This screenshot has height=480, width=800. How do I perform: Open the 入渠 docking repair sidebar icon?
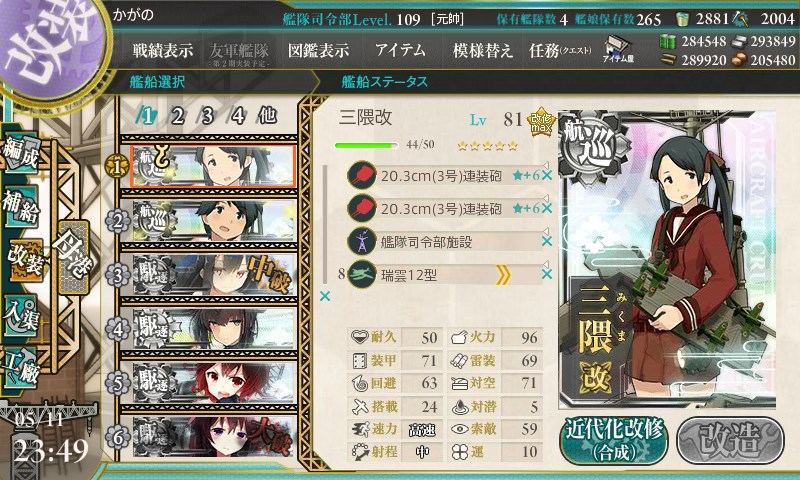pos(21,315)
